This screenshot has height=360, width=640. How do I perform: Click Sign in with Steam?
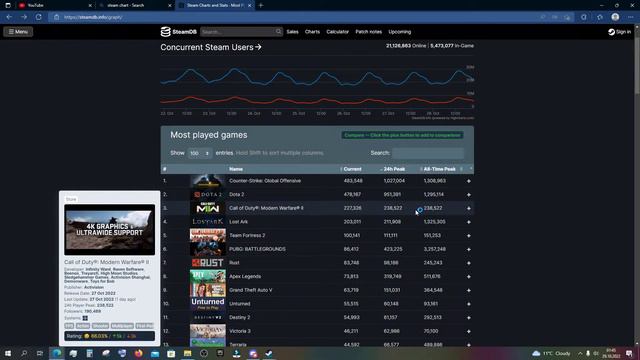(619, 32)
